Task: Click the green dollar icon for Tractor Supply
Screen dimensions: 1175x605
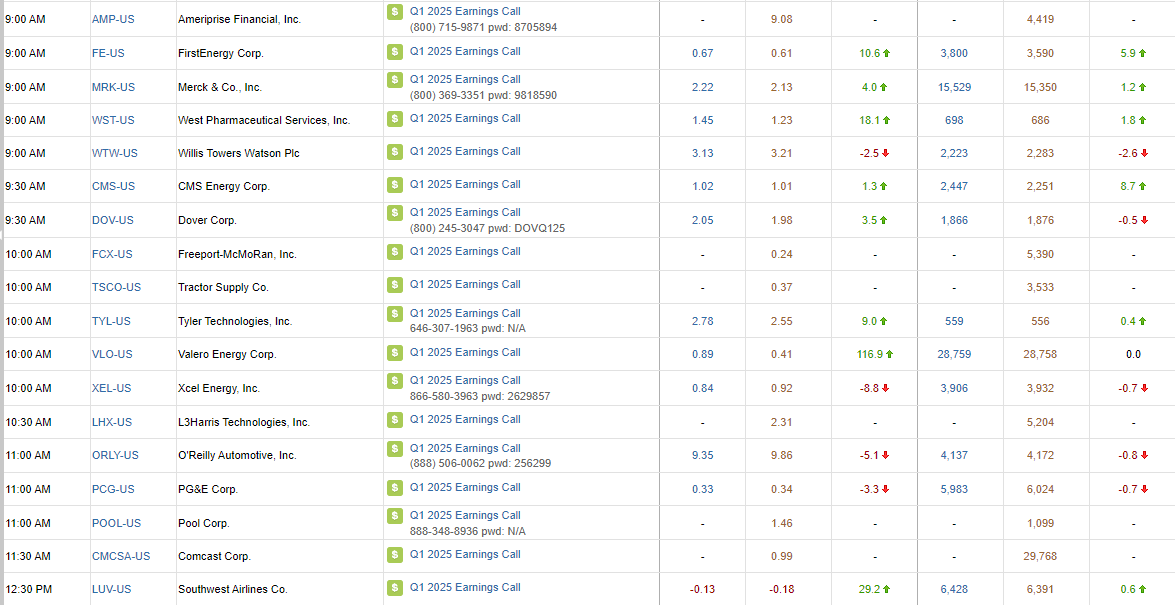Action: [x=395, y=284]
